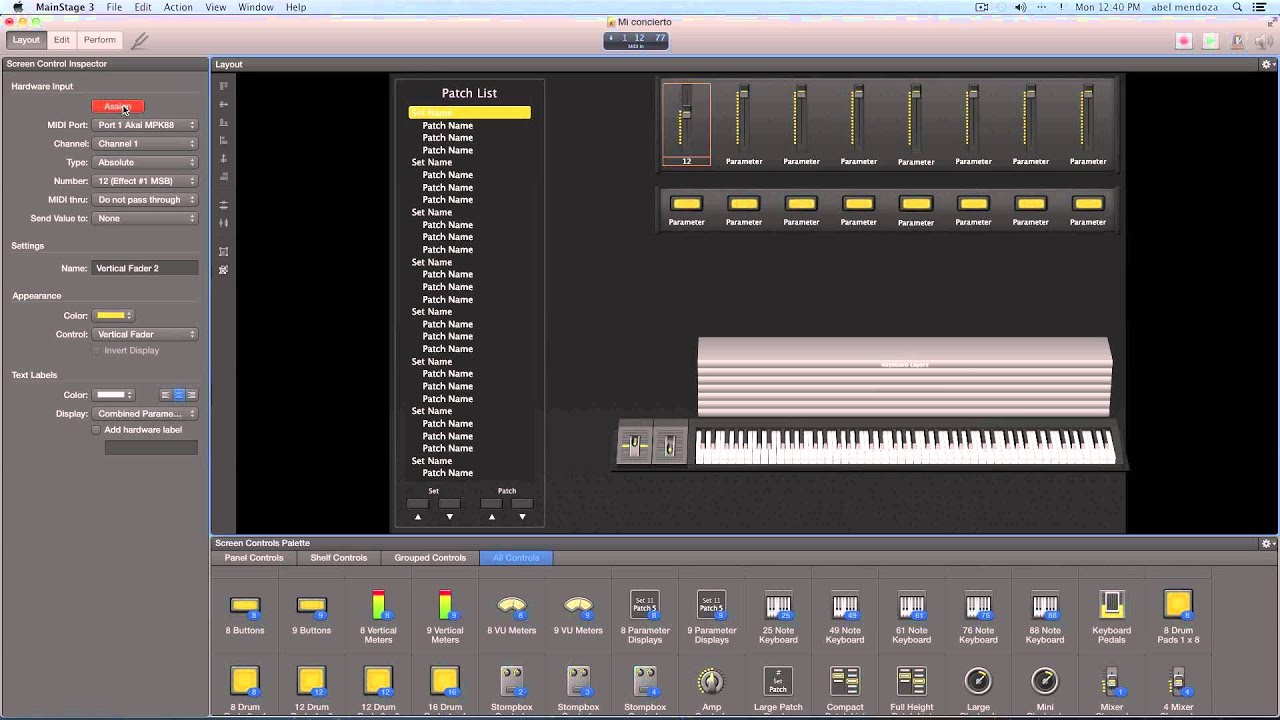Click the record button in the toolbar

coord(1183,41)
